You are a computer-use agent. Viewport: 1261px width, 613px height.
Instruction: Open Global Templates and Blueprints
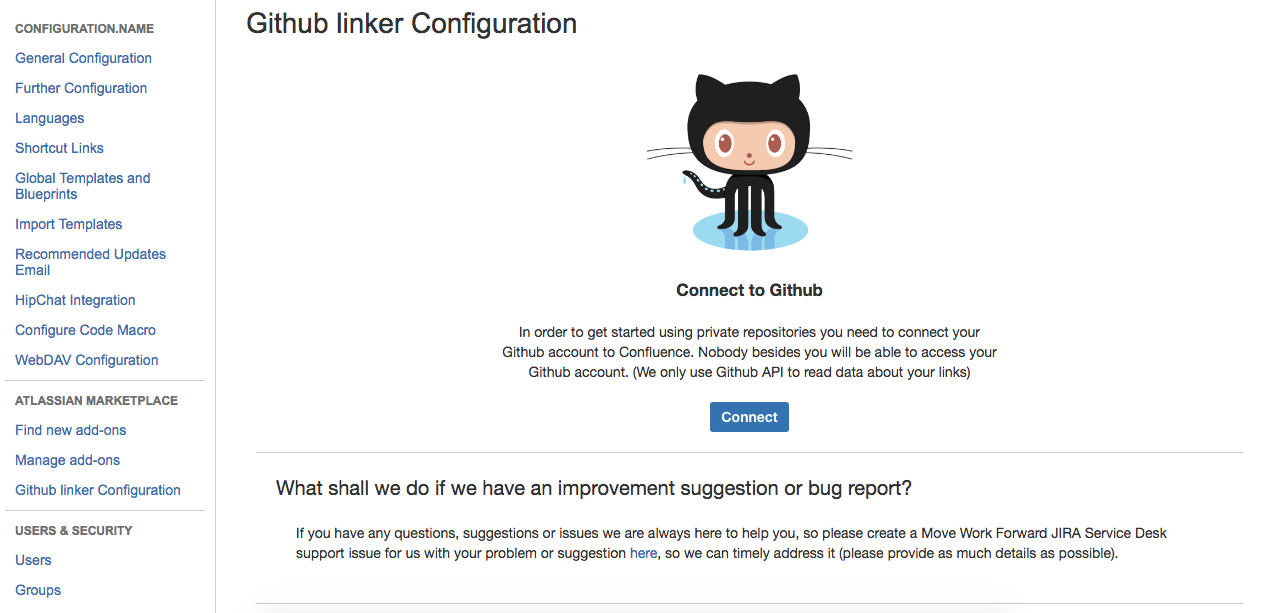83,186
